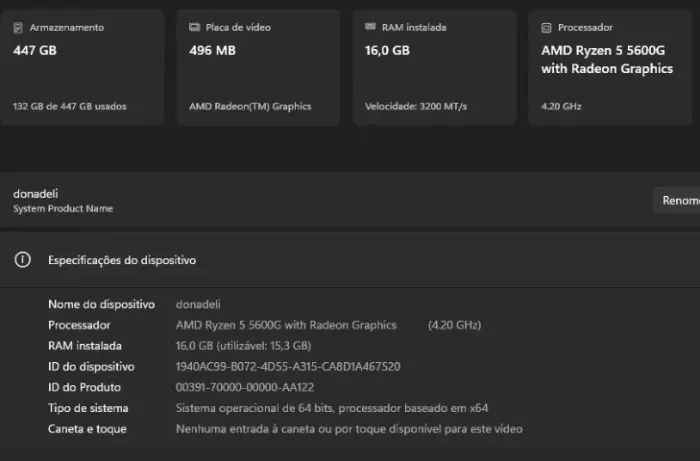This screenshot has width=700, height=461.
Task: Click the Renomear button for this PC
Action: [677, 200]
